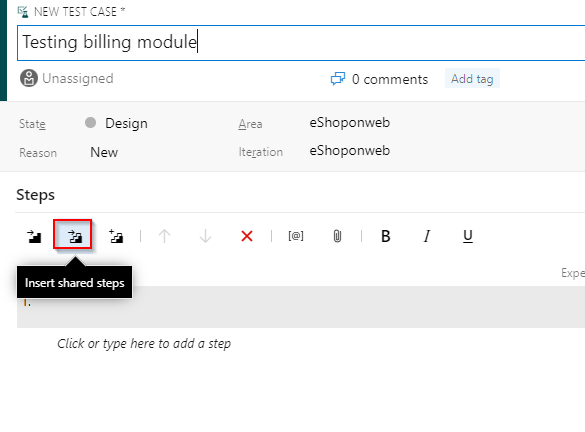Move the step up with the arrow

165,236
